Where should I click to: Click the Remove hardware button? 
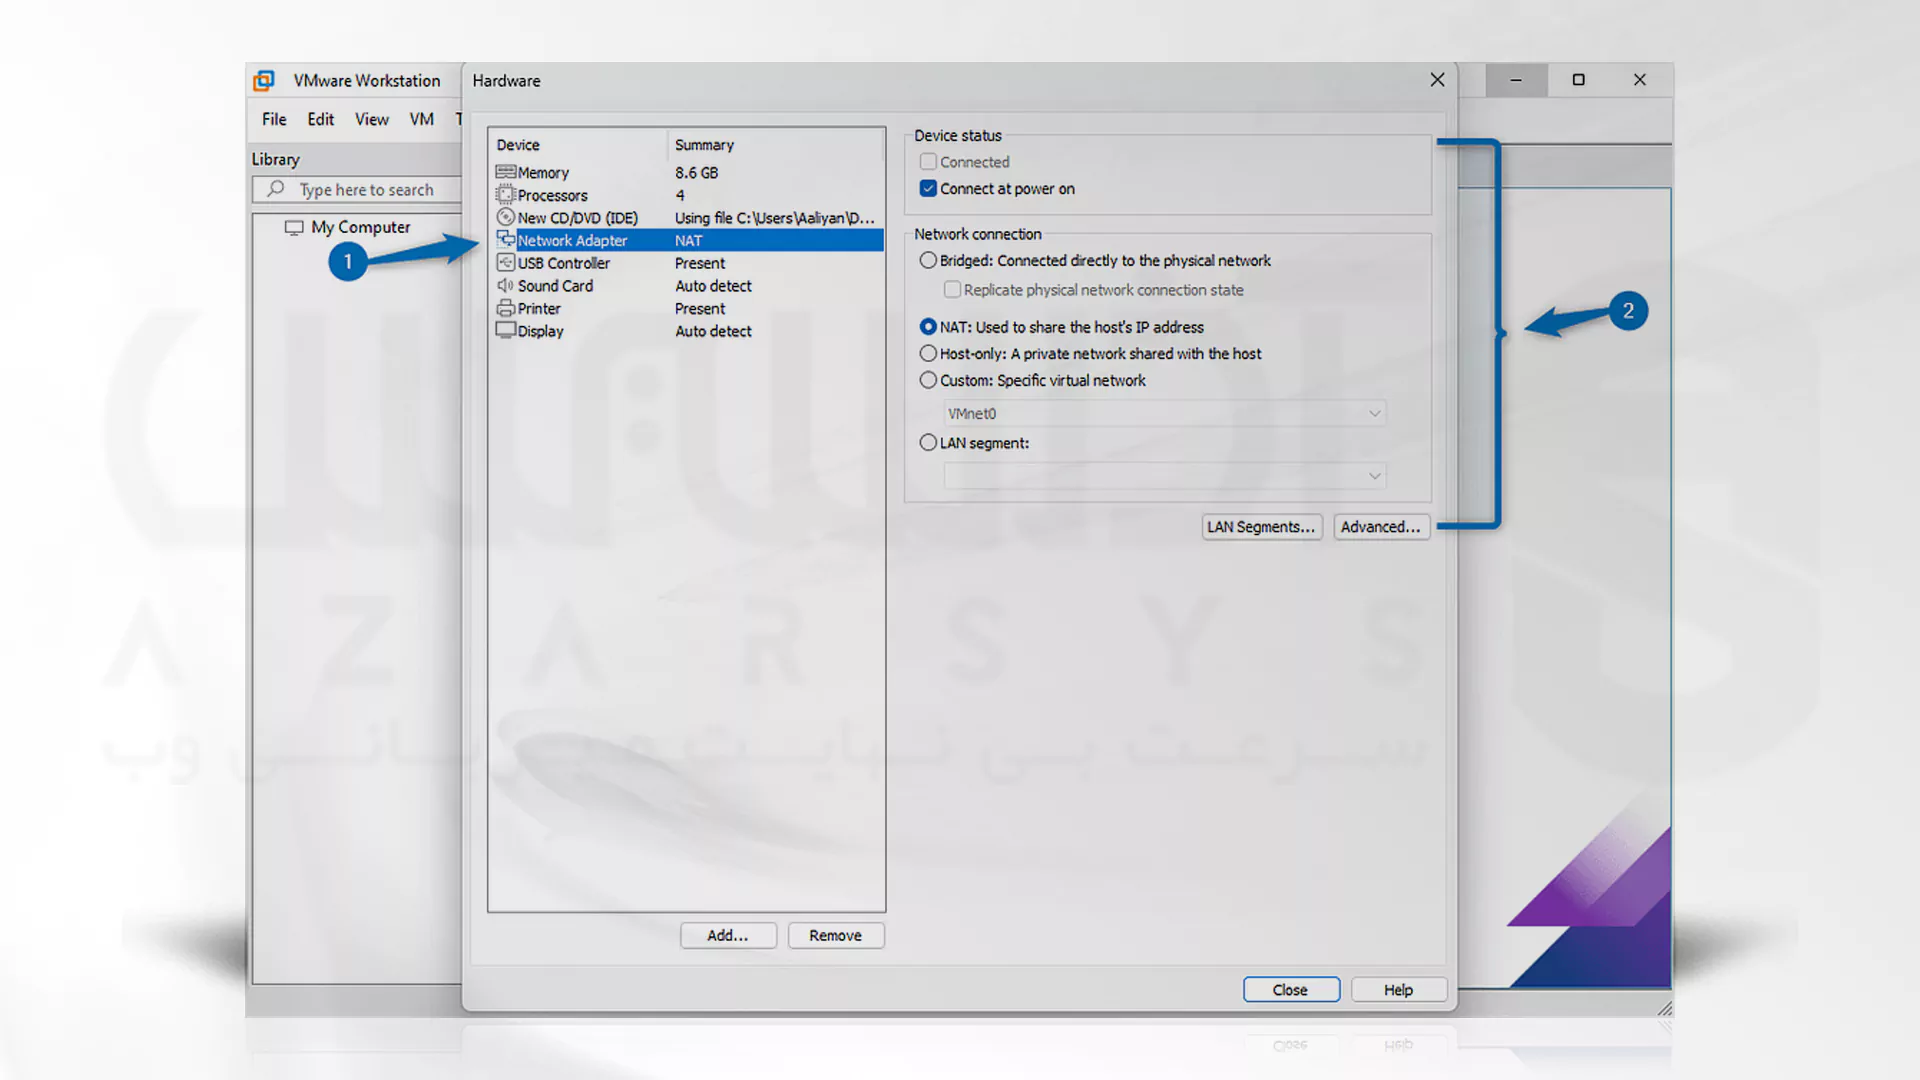pos(836,935)
